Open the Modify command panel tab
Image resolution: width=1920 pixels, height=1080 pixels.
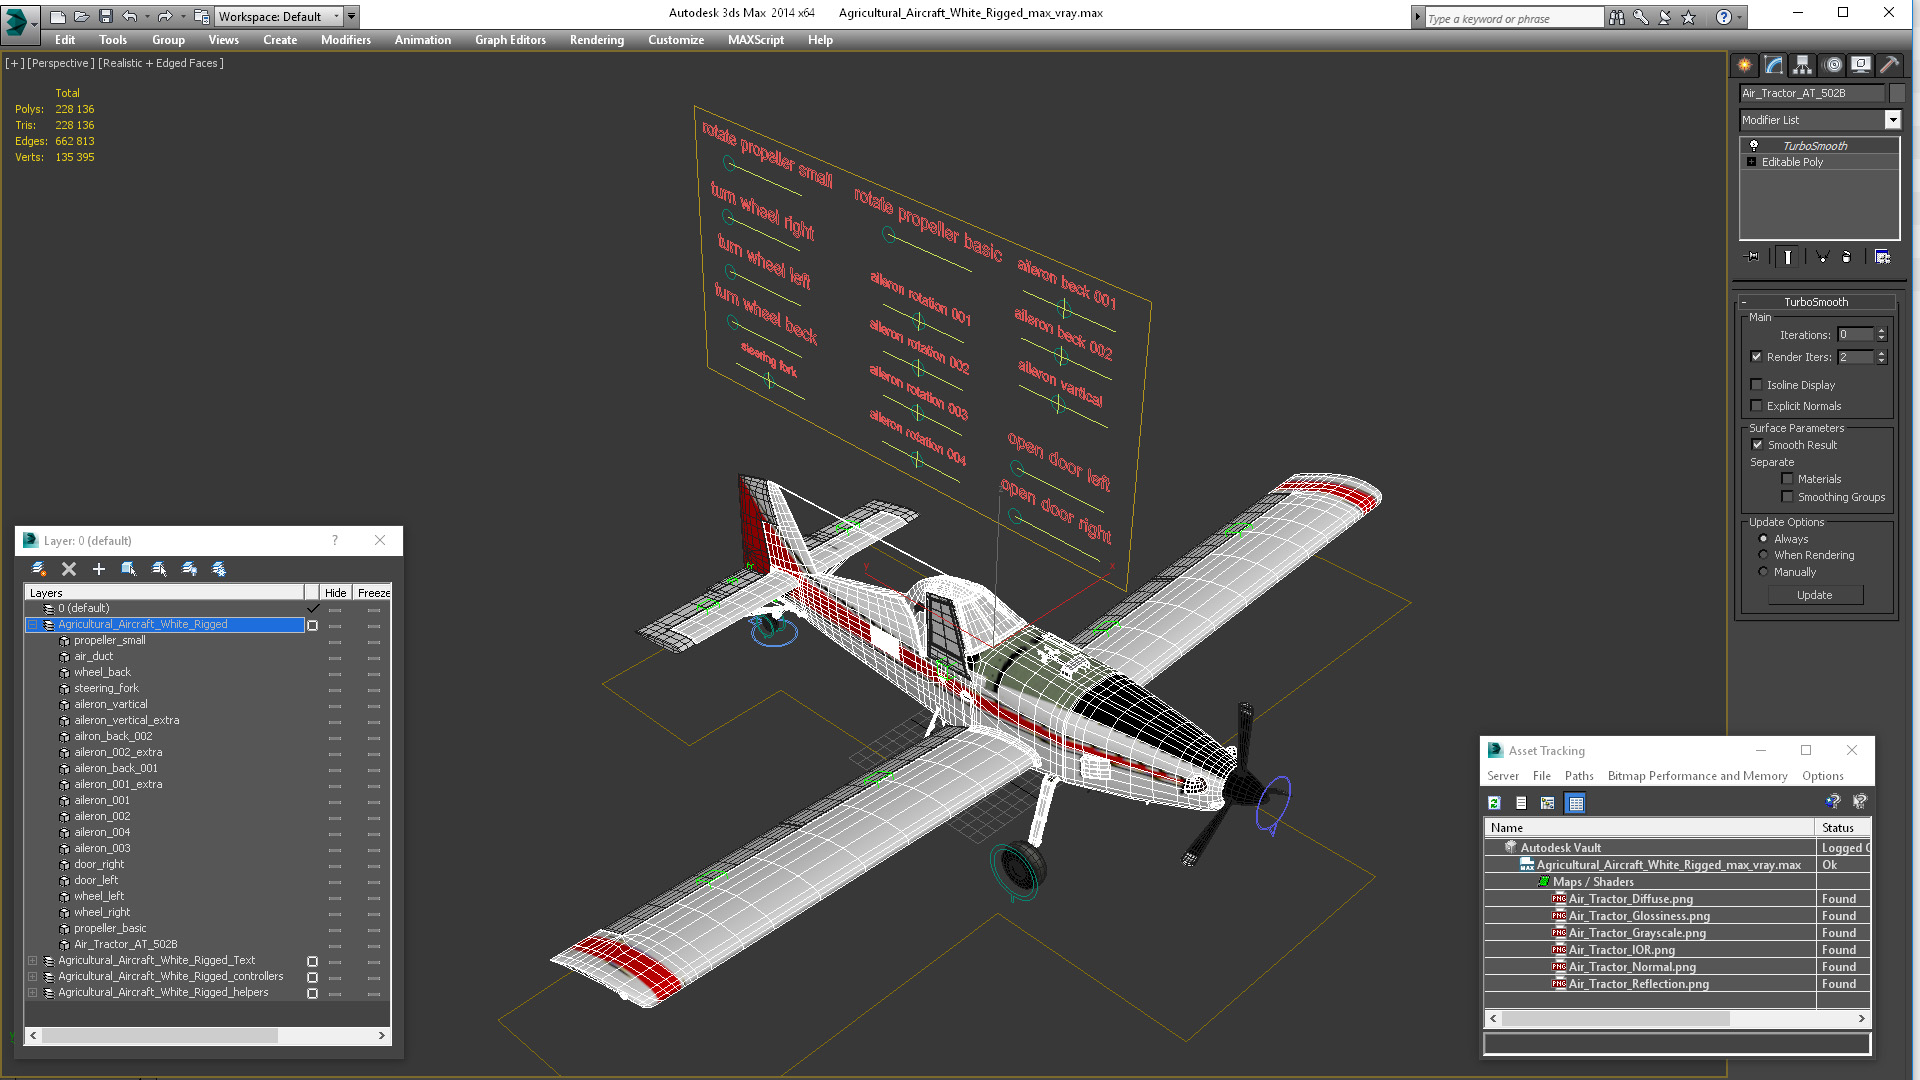pos(1773,65)
